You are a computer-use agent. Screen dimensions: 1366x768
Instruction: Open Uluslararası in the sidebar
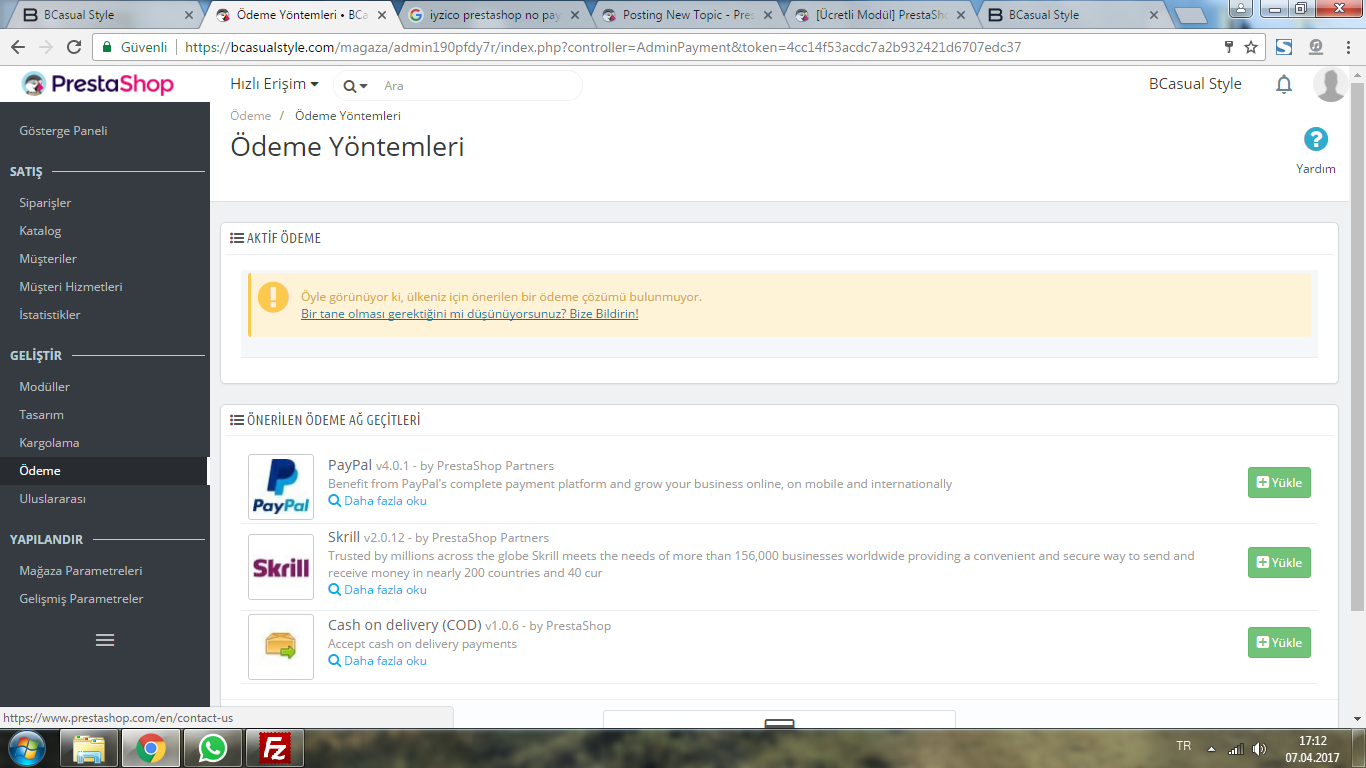tap(53, 499)
